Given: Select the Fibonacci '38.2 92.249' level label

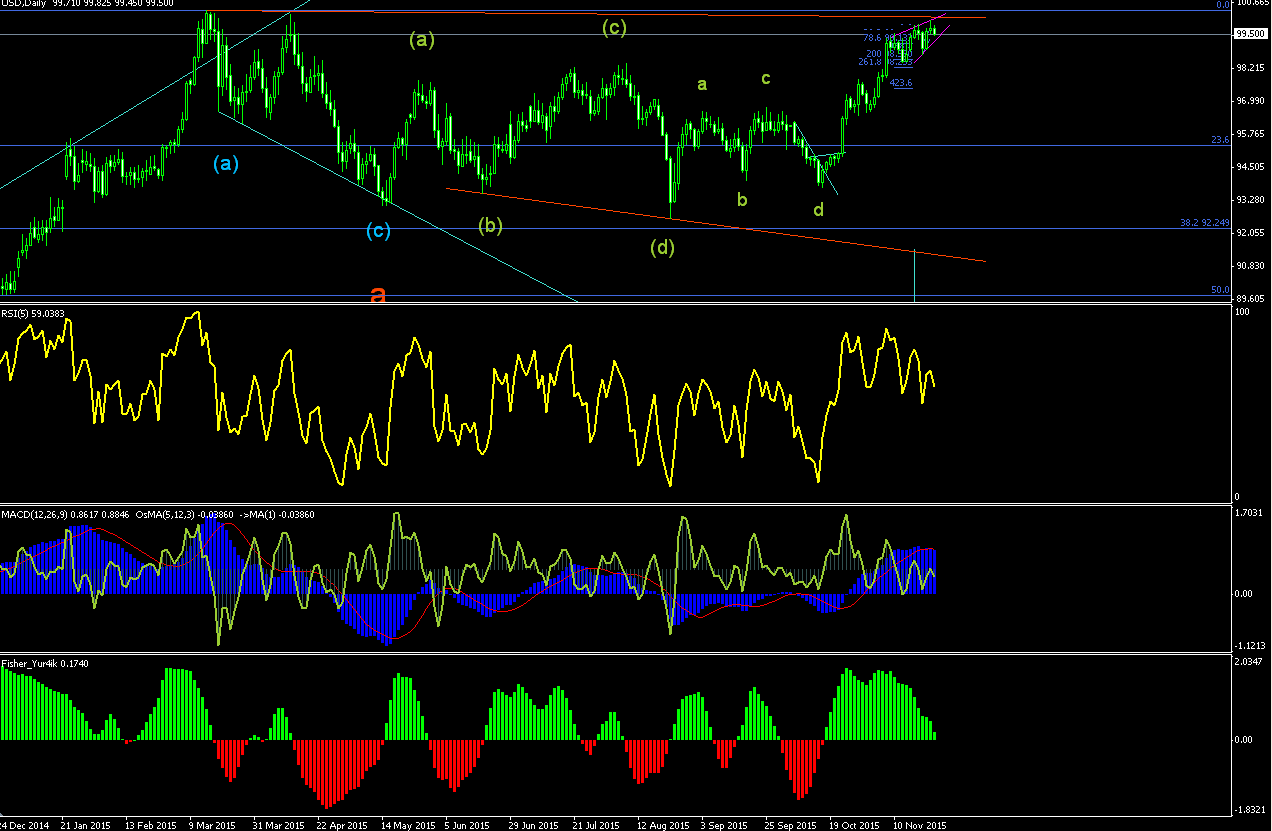Looking at the screenshot, I should tap(1204, 223).
